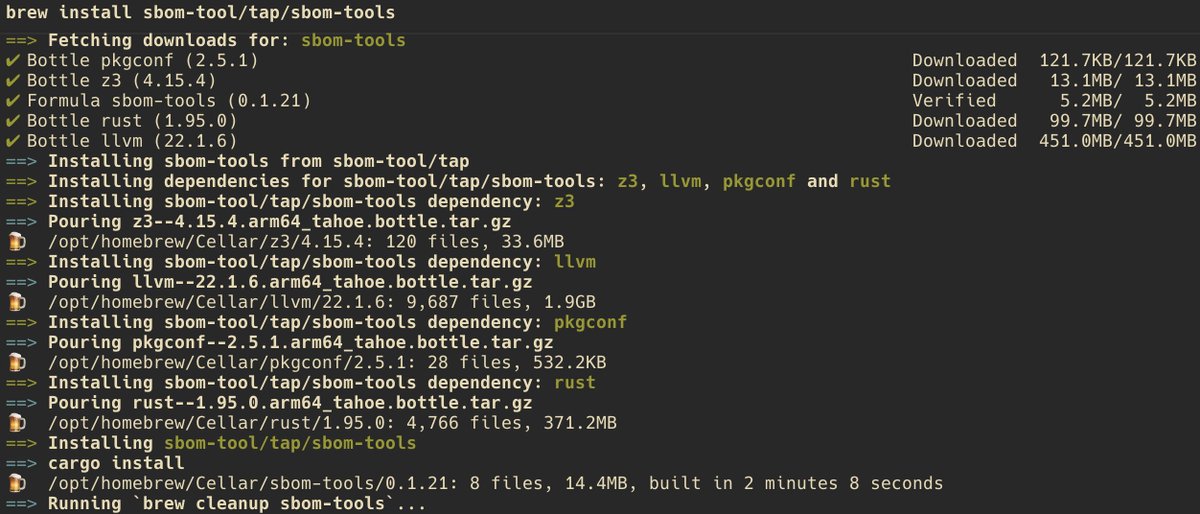
Task: Click the beer mug icon on the sbom-tools Cellar line
Action: coord(15,483)
